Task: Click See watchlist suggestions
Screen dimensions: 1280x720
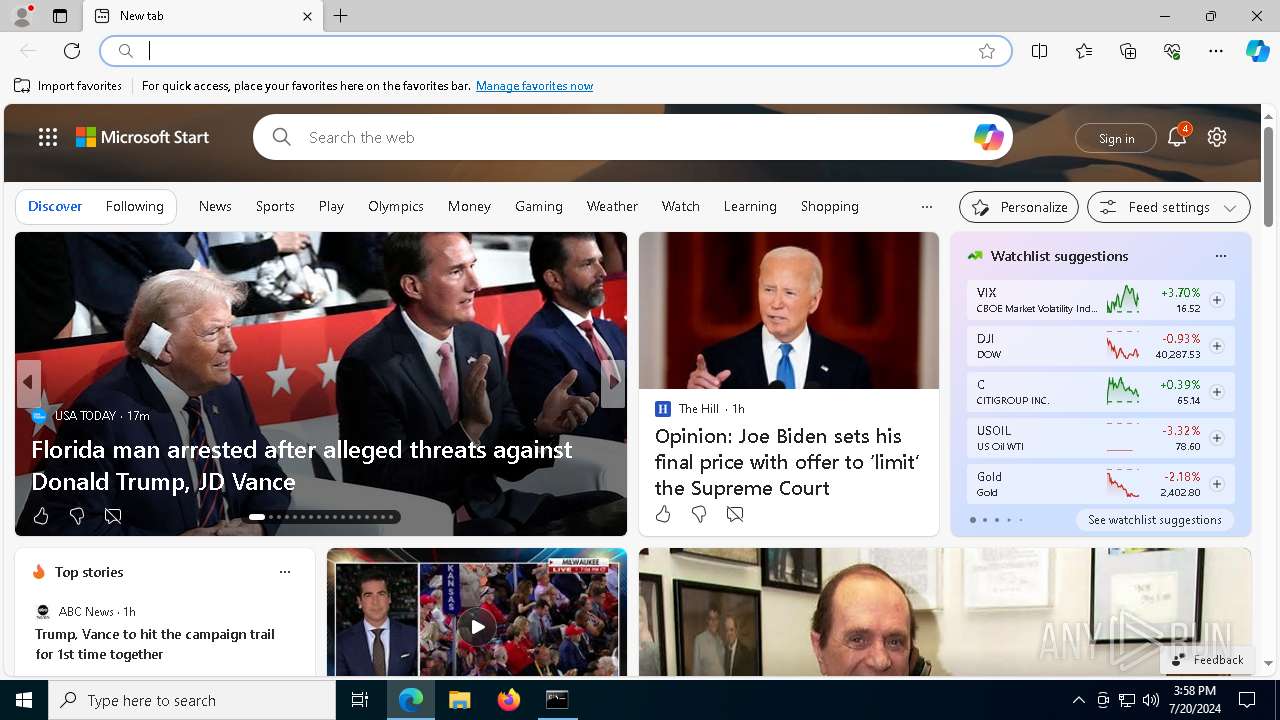Action: (x=1155, y=520)
